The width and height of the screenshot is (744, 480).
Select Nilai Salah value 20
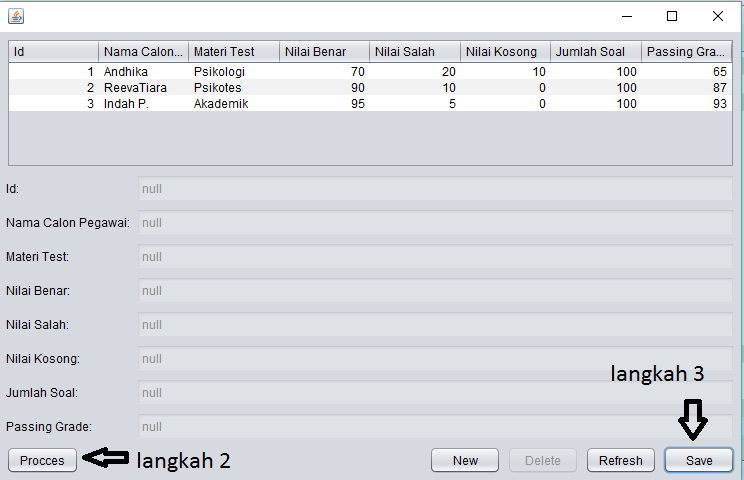click(415, 72)
